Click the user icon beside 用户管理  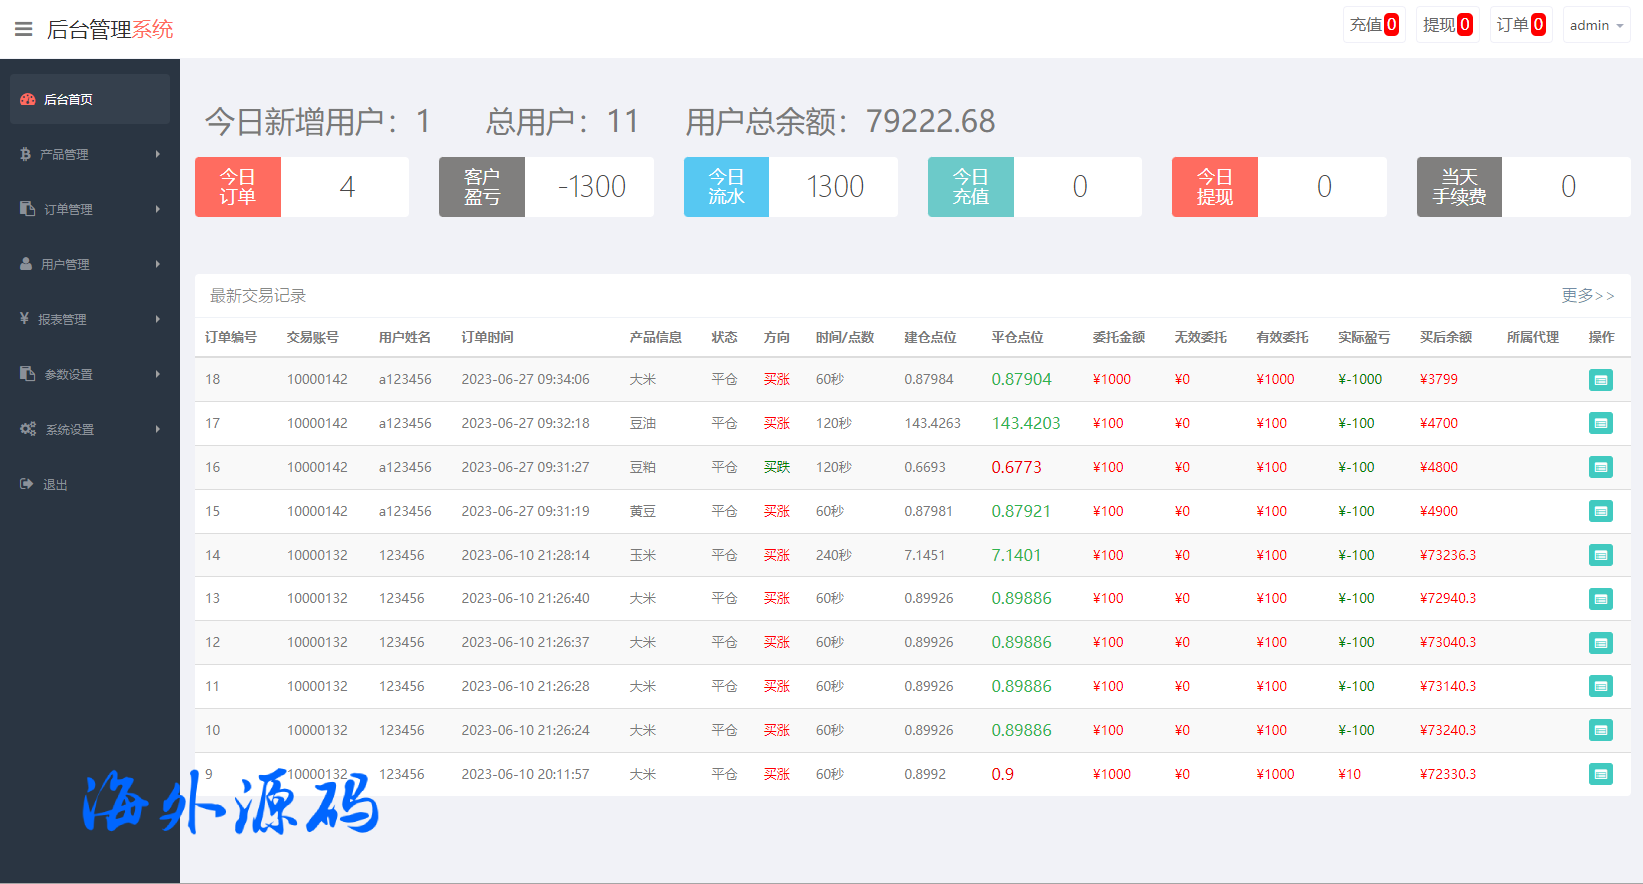click(x=26, y=264)
